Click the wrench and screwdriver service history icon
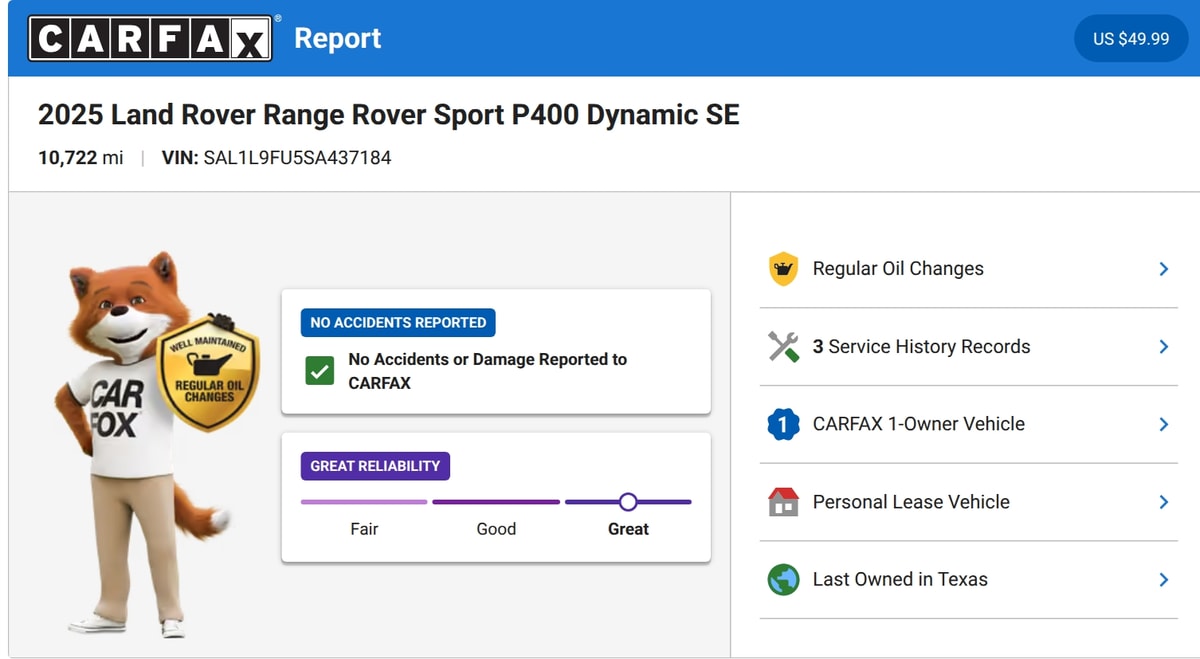This screenshot has height=659, width=1200. [783, 346]
